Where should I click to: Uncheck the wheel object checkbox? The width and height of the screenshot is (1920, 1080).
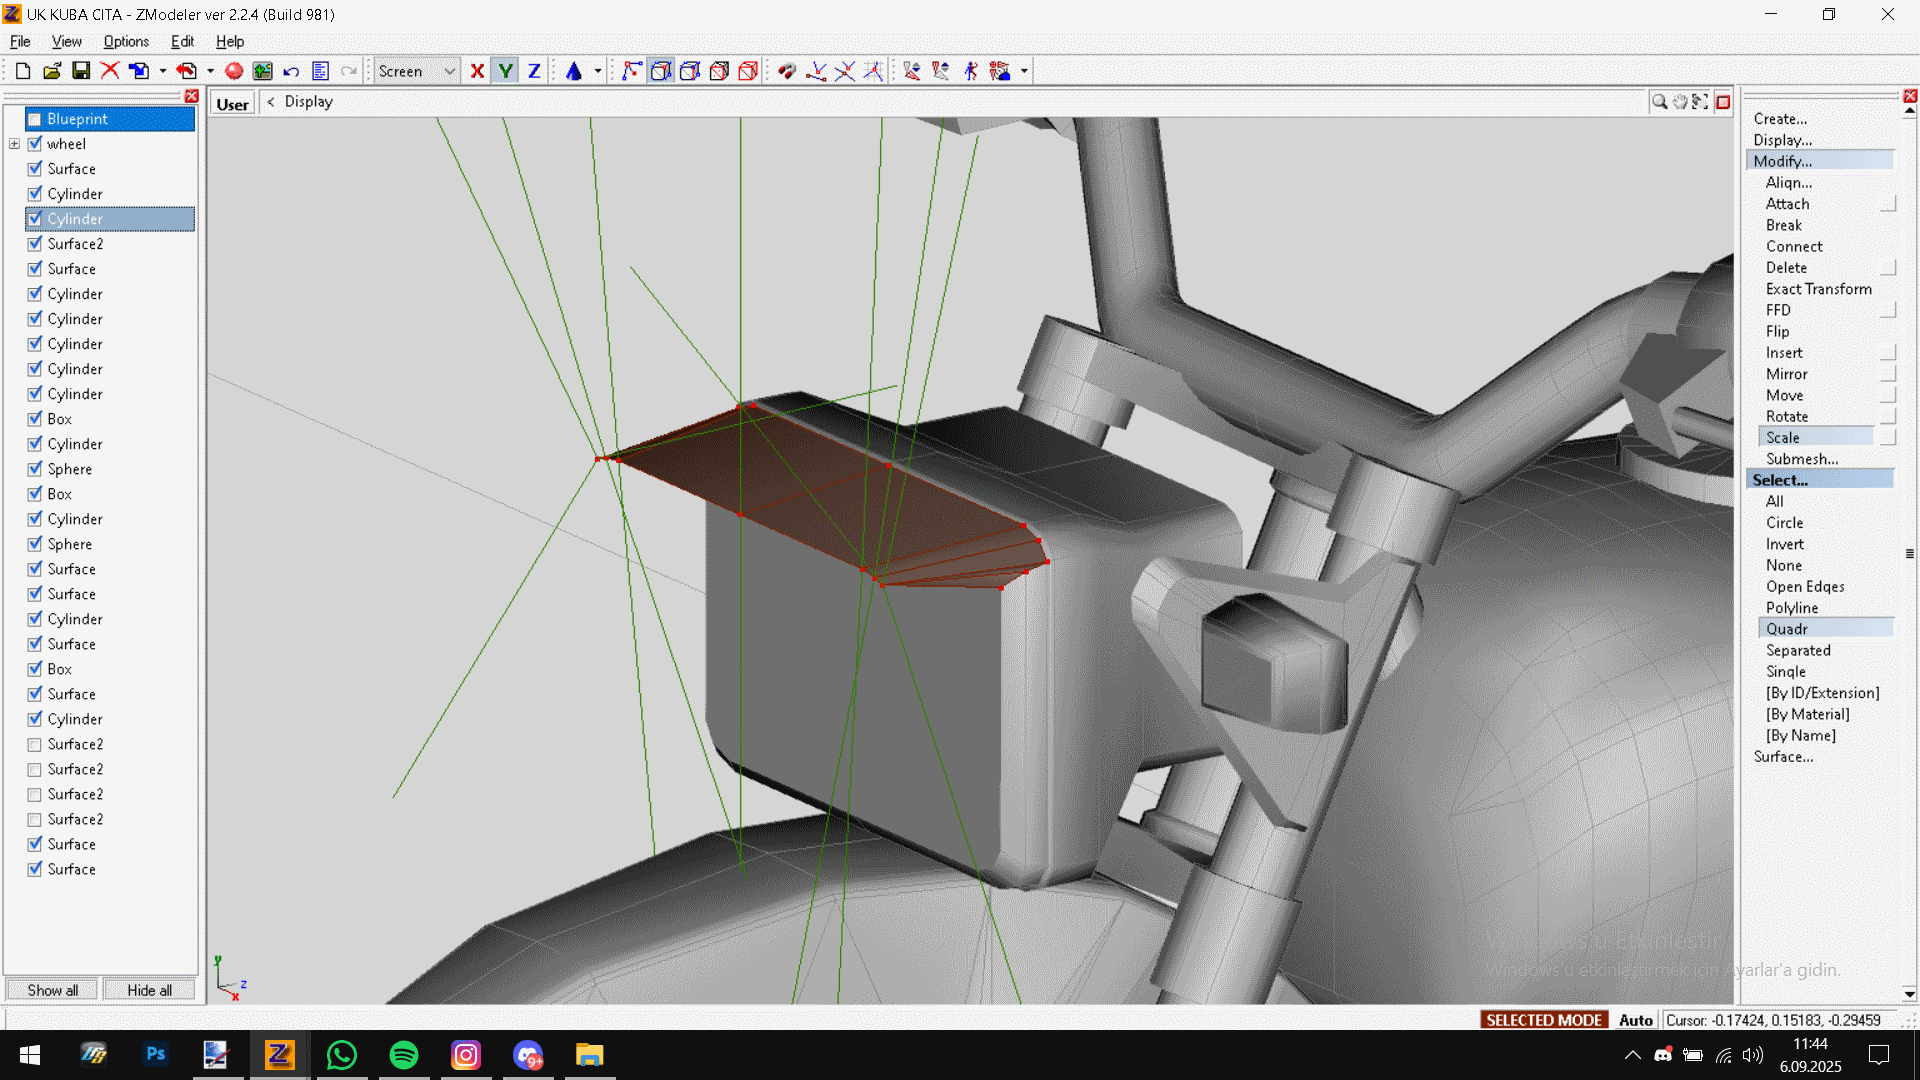click(x=35, y=144)
